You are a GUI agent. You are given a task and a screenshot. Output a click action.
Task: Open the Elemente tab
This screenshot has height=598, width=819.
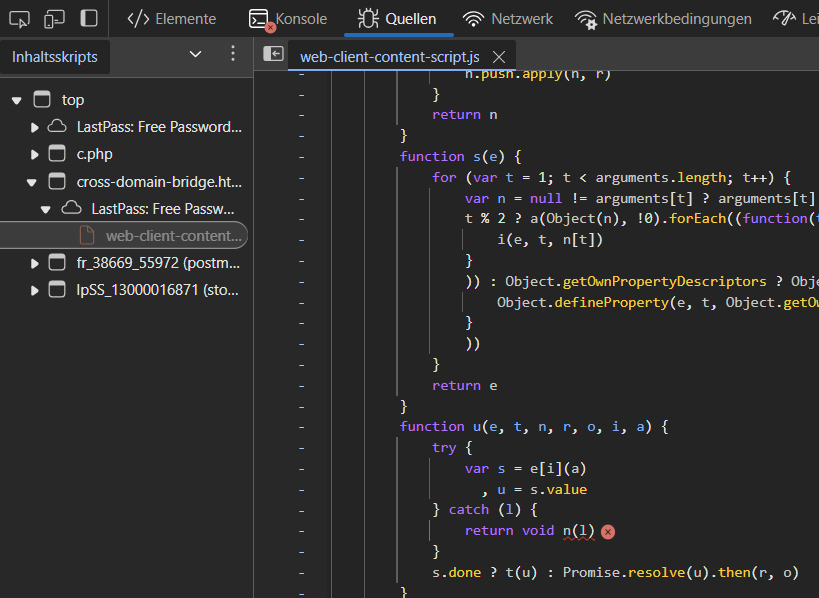[x=172, y=19]
